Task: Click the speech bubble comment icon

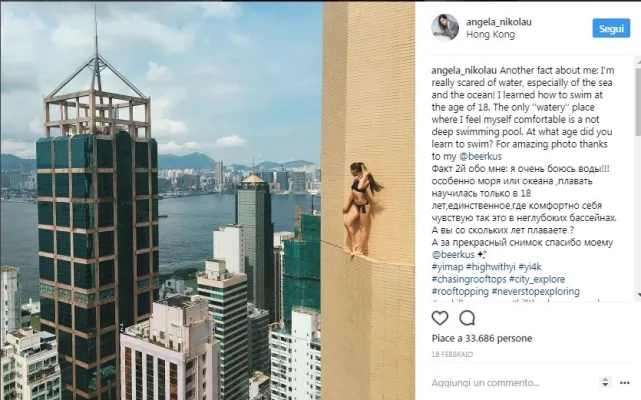Action: coord(467,318)
